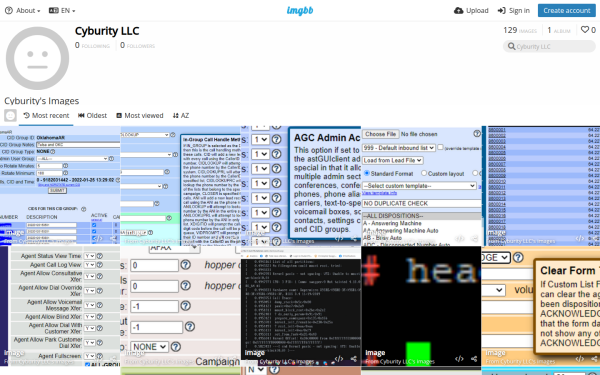Open 'Image' title on 'hea' thumbnail
Screen dimensions: 600x375
375,353
